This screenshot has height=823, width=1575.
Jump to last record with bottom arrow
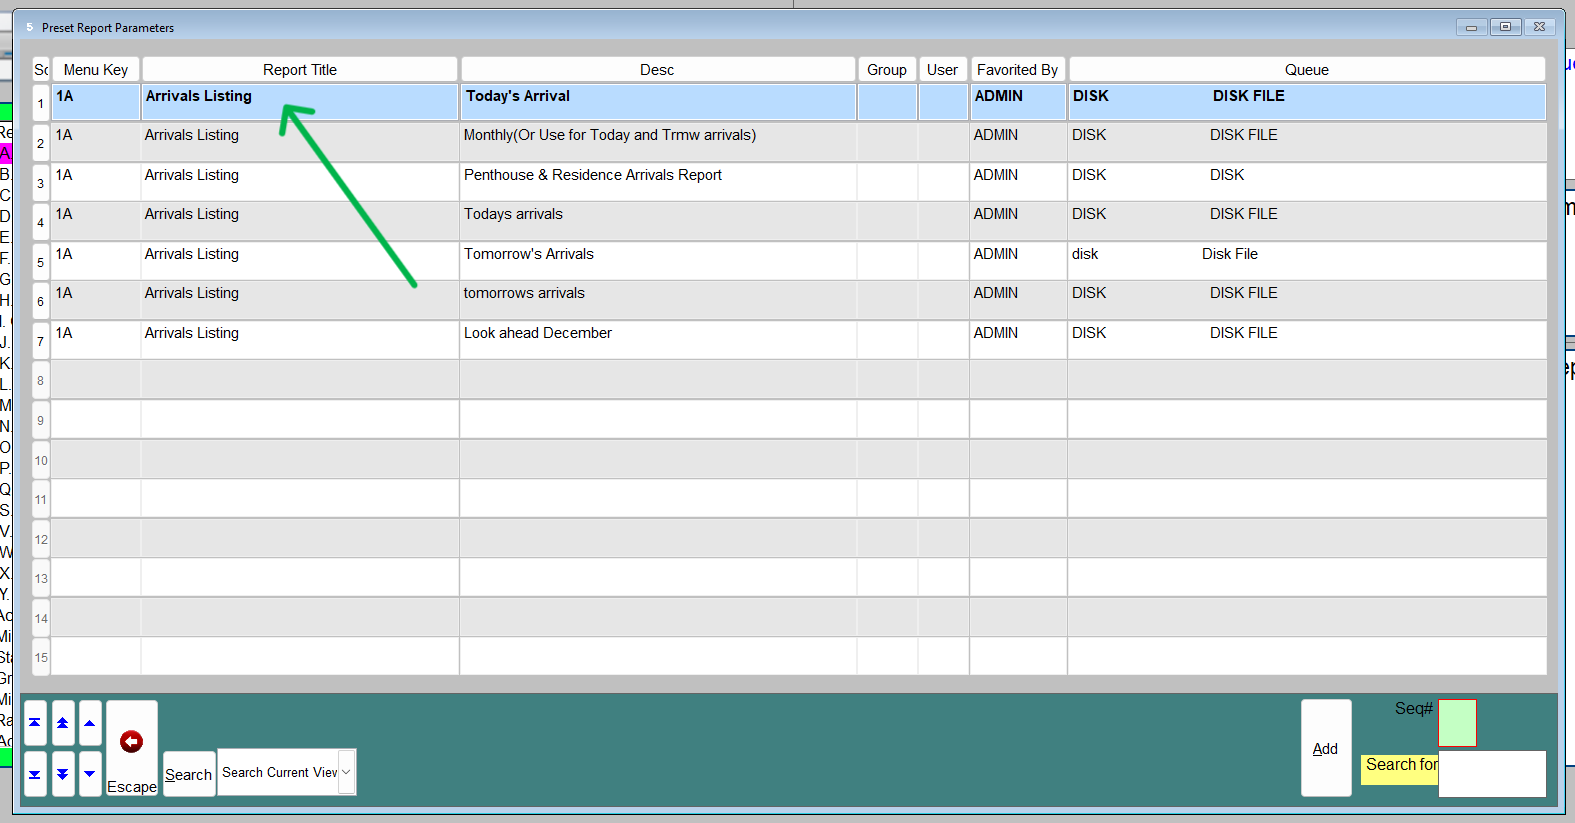tap(35, 774)
